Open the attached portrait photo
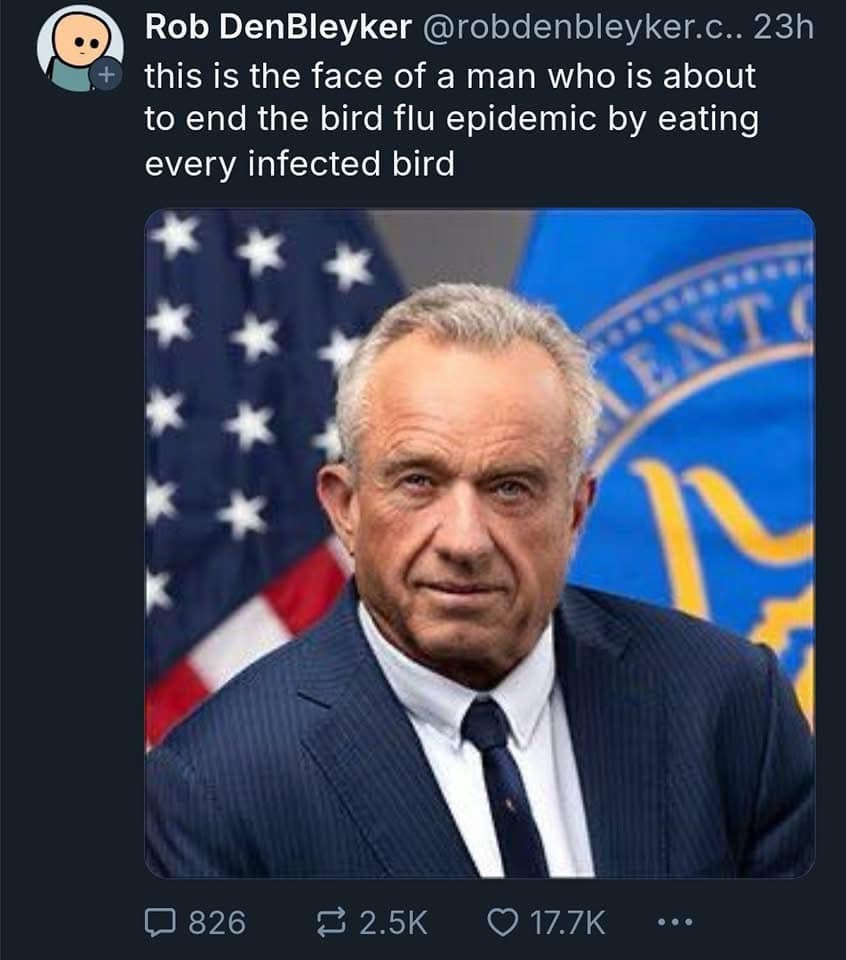 [480, 543]
